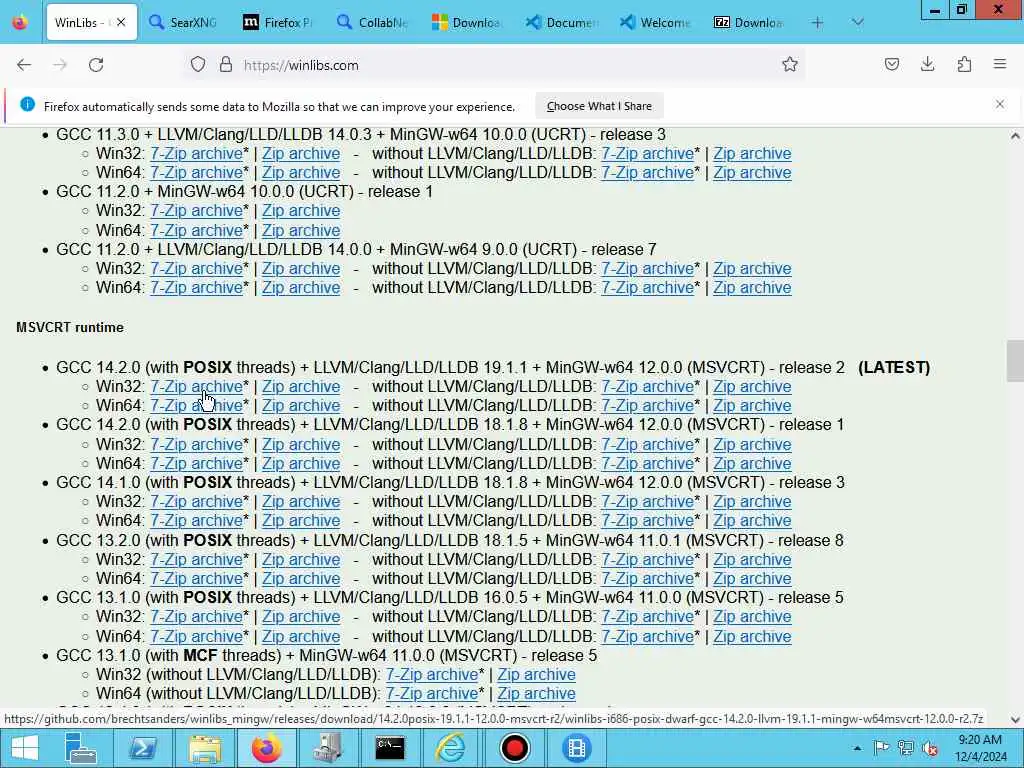
Task: Launch Internet Explorer from the taskbar
Action: tap(451, 748)
